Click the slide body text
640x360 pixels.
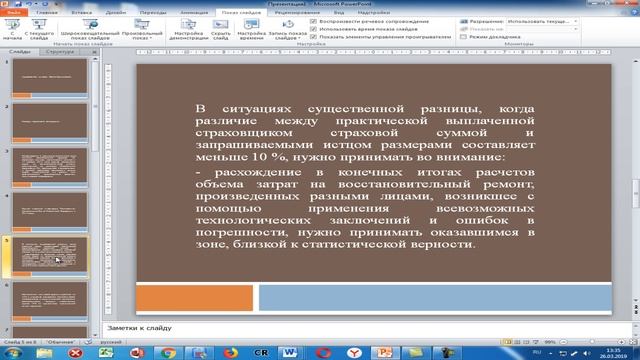click(x=365, y=176)
